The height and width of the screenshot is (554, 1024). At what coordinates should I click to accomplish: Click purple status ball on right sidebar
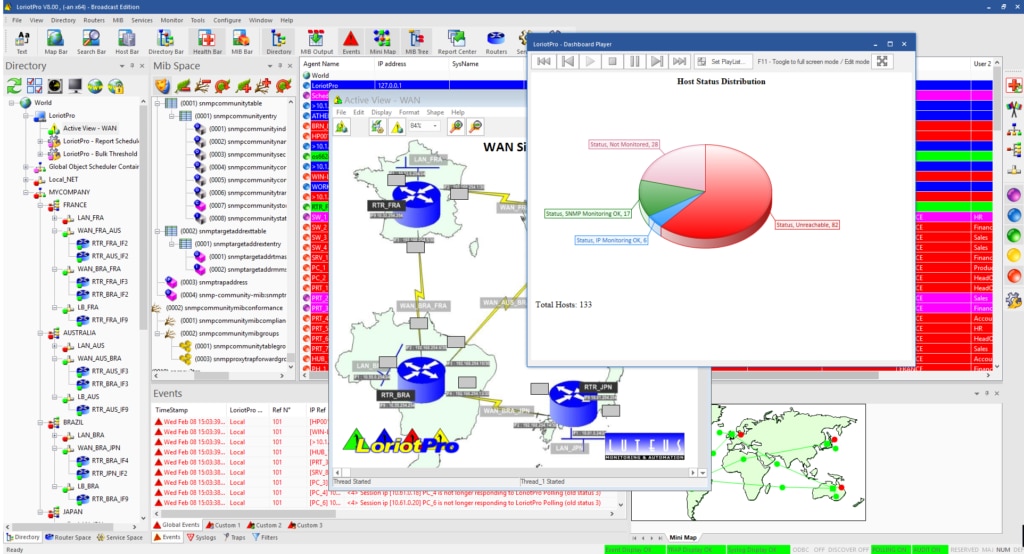(1014, 195)
